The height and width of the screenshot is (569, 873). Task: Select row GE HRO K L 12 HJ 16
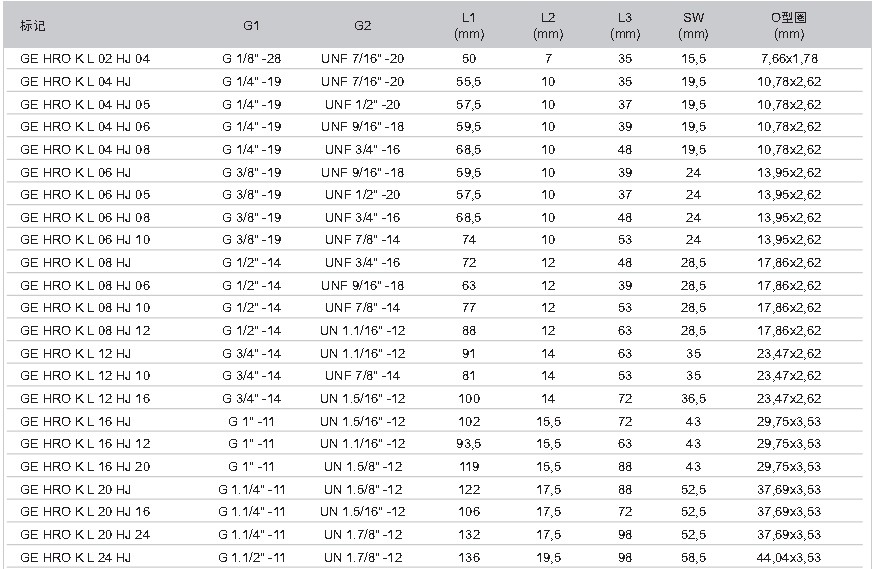pos(434,399)
